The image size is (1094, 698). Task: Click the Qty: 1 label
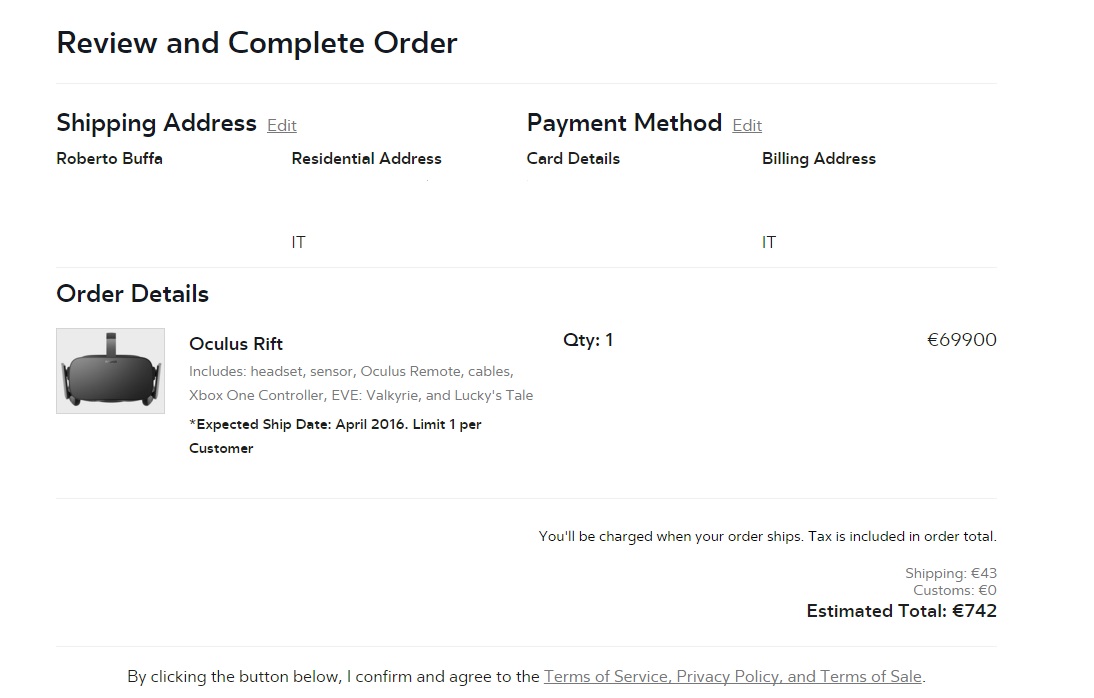coord(588,340)
